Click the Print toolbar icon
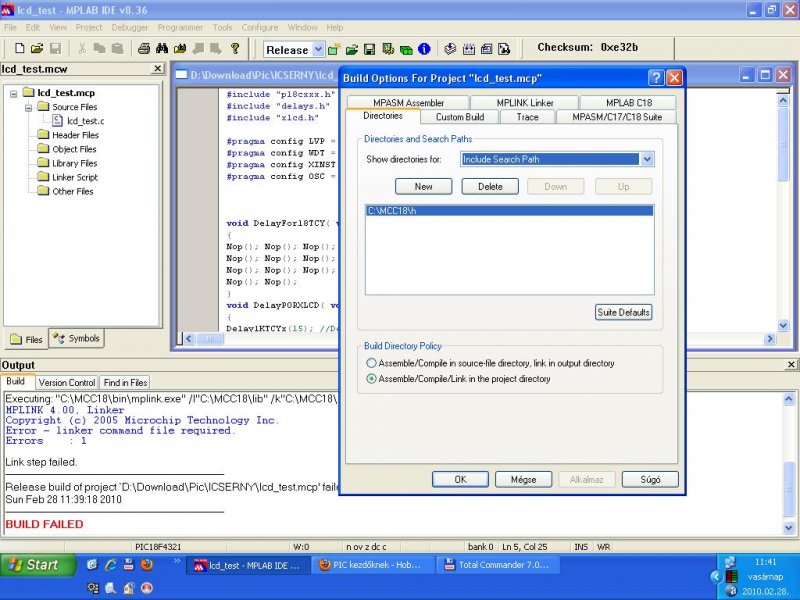800x600 pixels. [144, 48]
